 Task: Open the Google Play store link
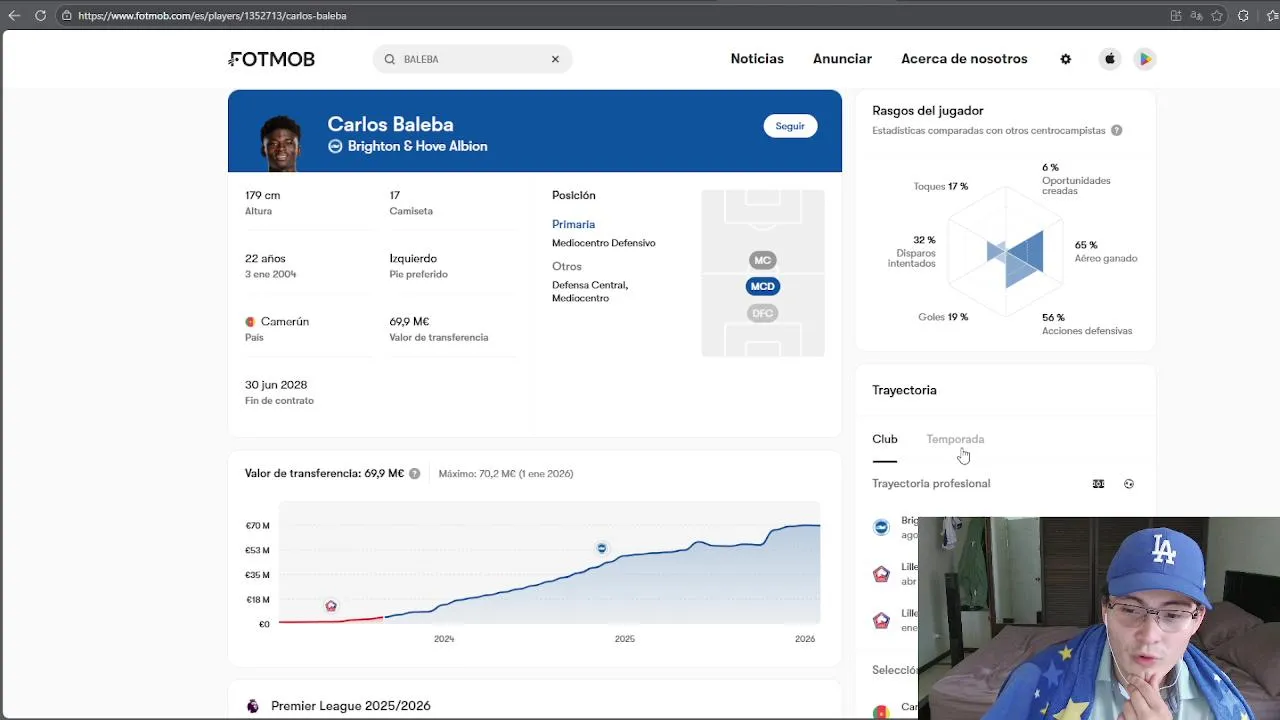coord(1145,59)
